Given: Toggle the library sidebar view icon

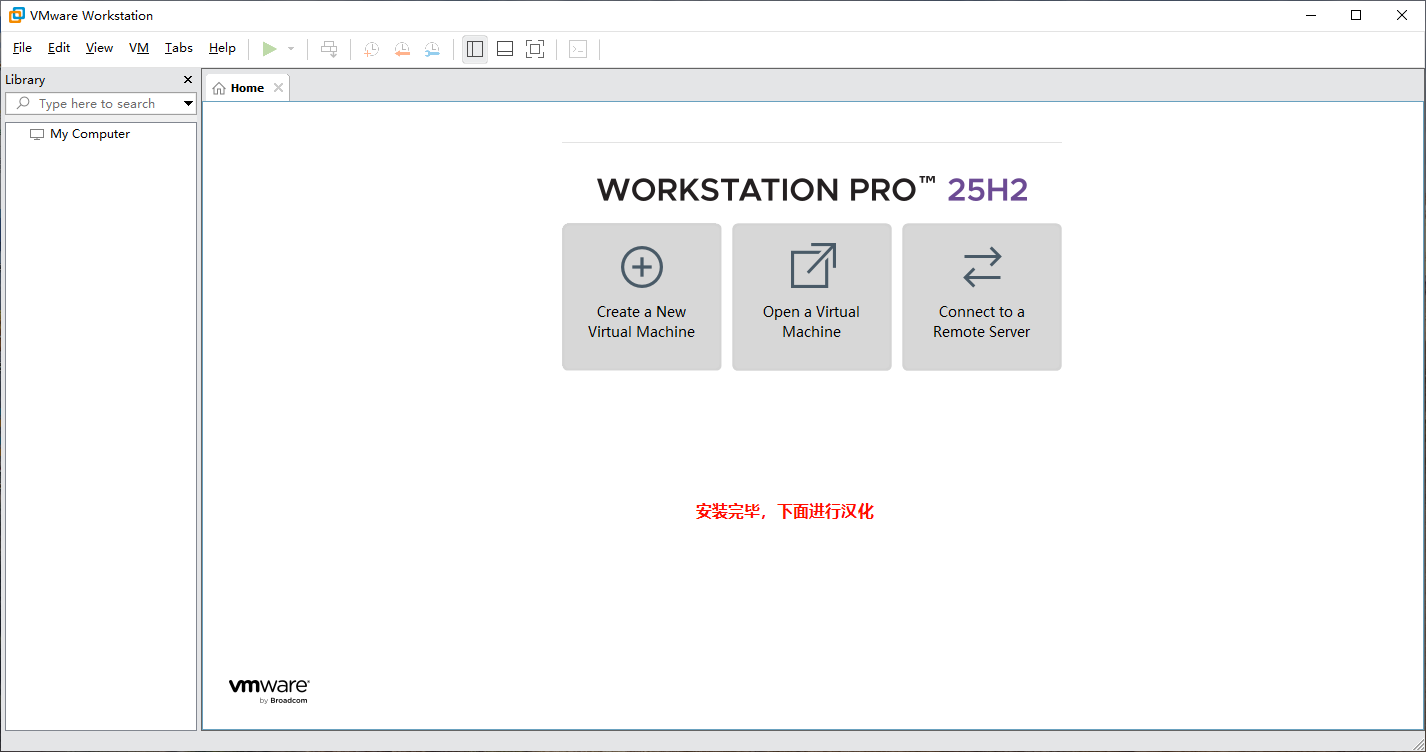Looking at the screenshot, I should (475, 48).
